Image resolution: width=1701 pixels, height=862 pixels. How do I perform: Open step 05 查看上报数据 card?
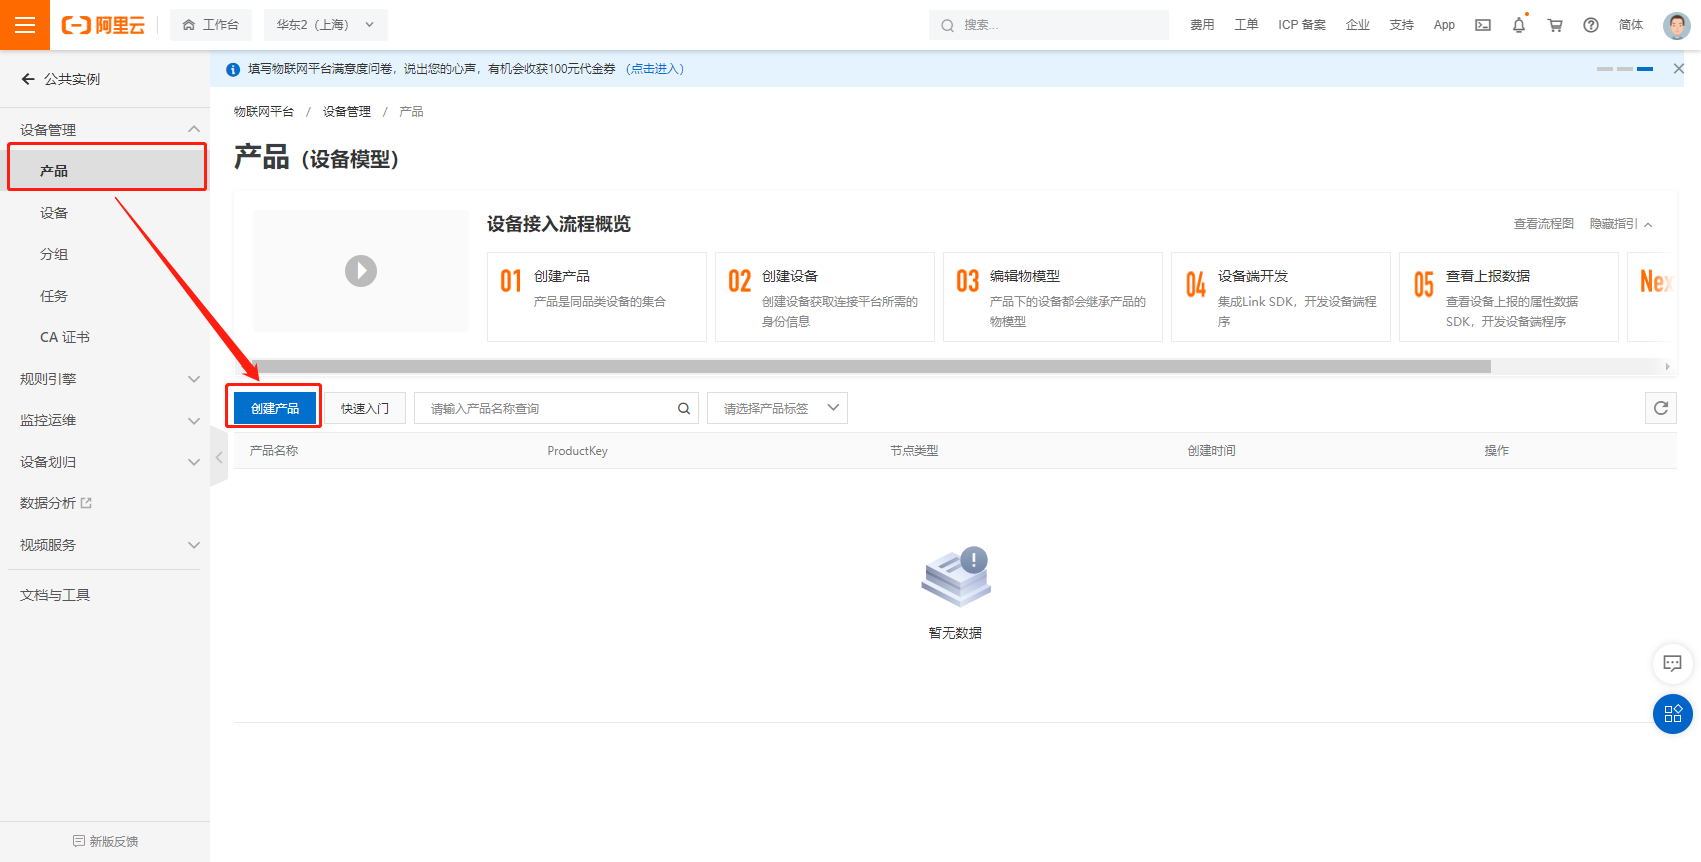(1509, 297)
